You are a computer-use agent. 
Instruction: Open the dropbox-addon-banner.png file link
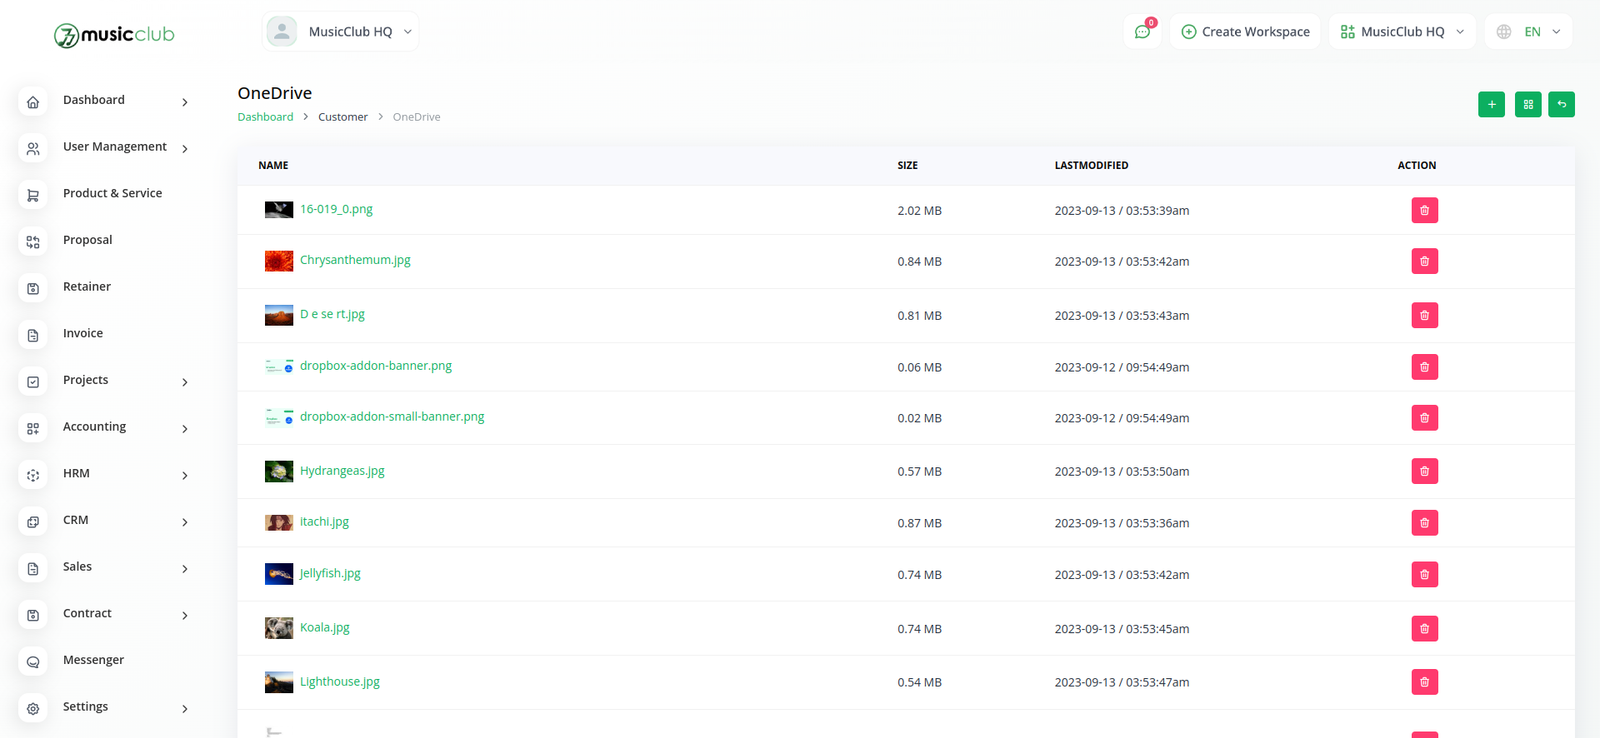pos(376,366)
